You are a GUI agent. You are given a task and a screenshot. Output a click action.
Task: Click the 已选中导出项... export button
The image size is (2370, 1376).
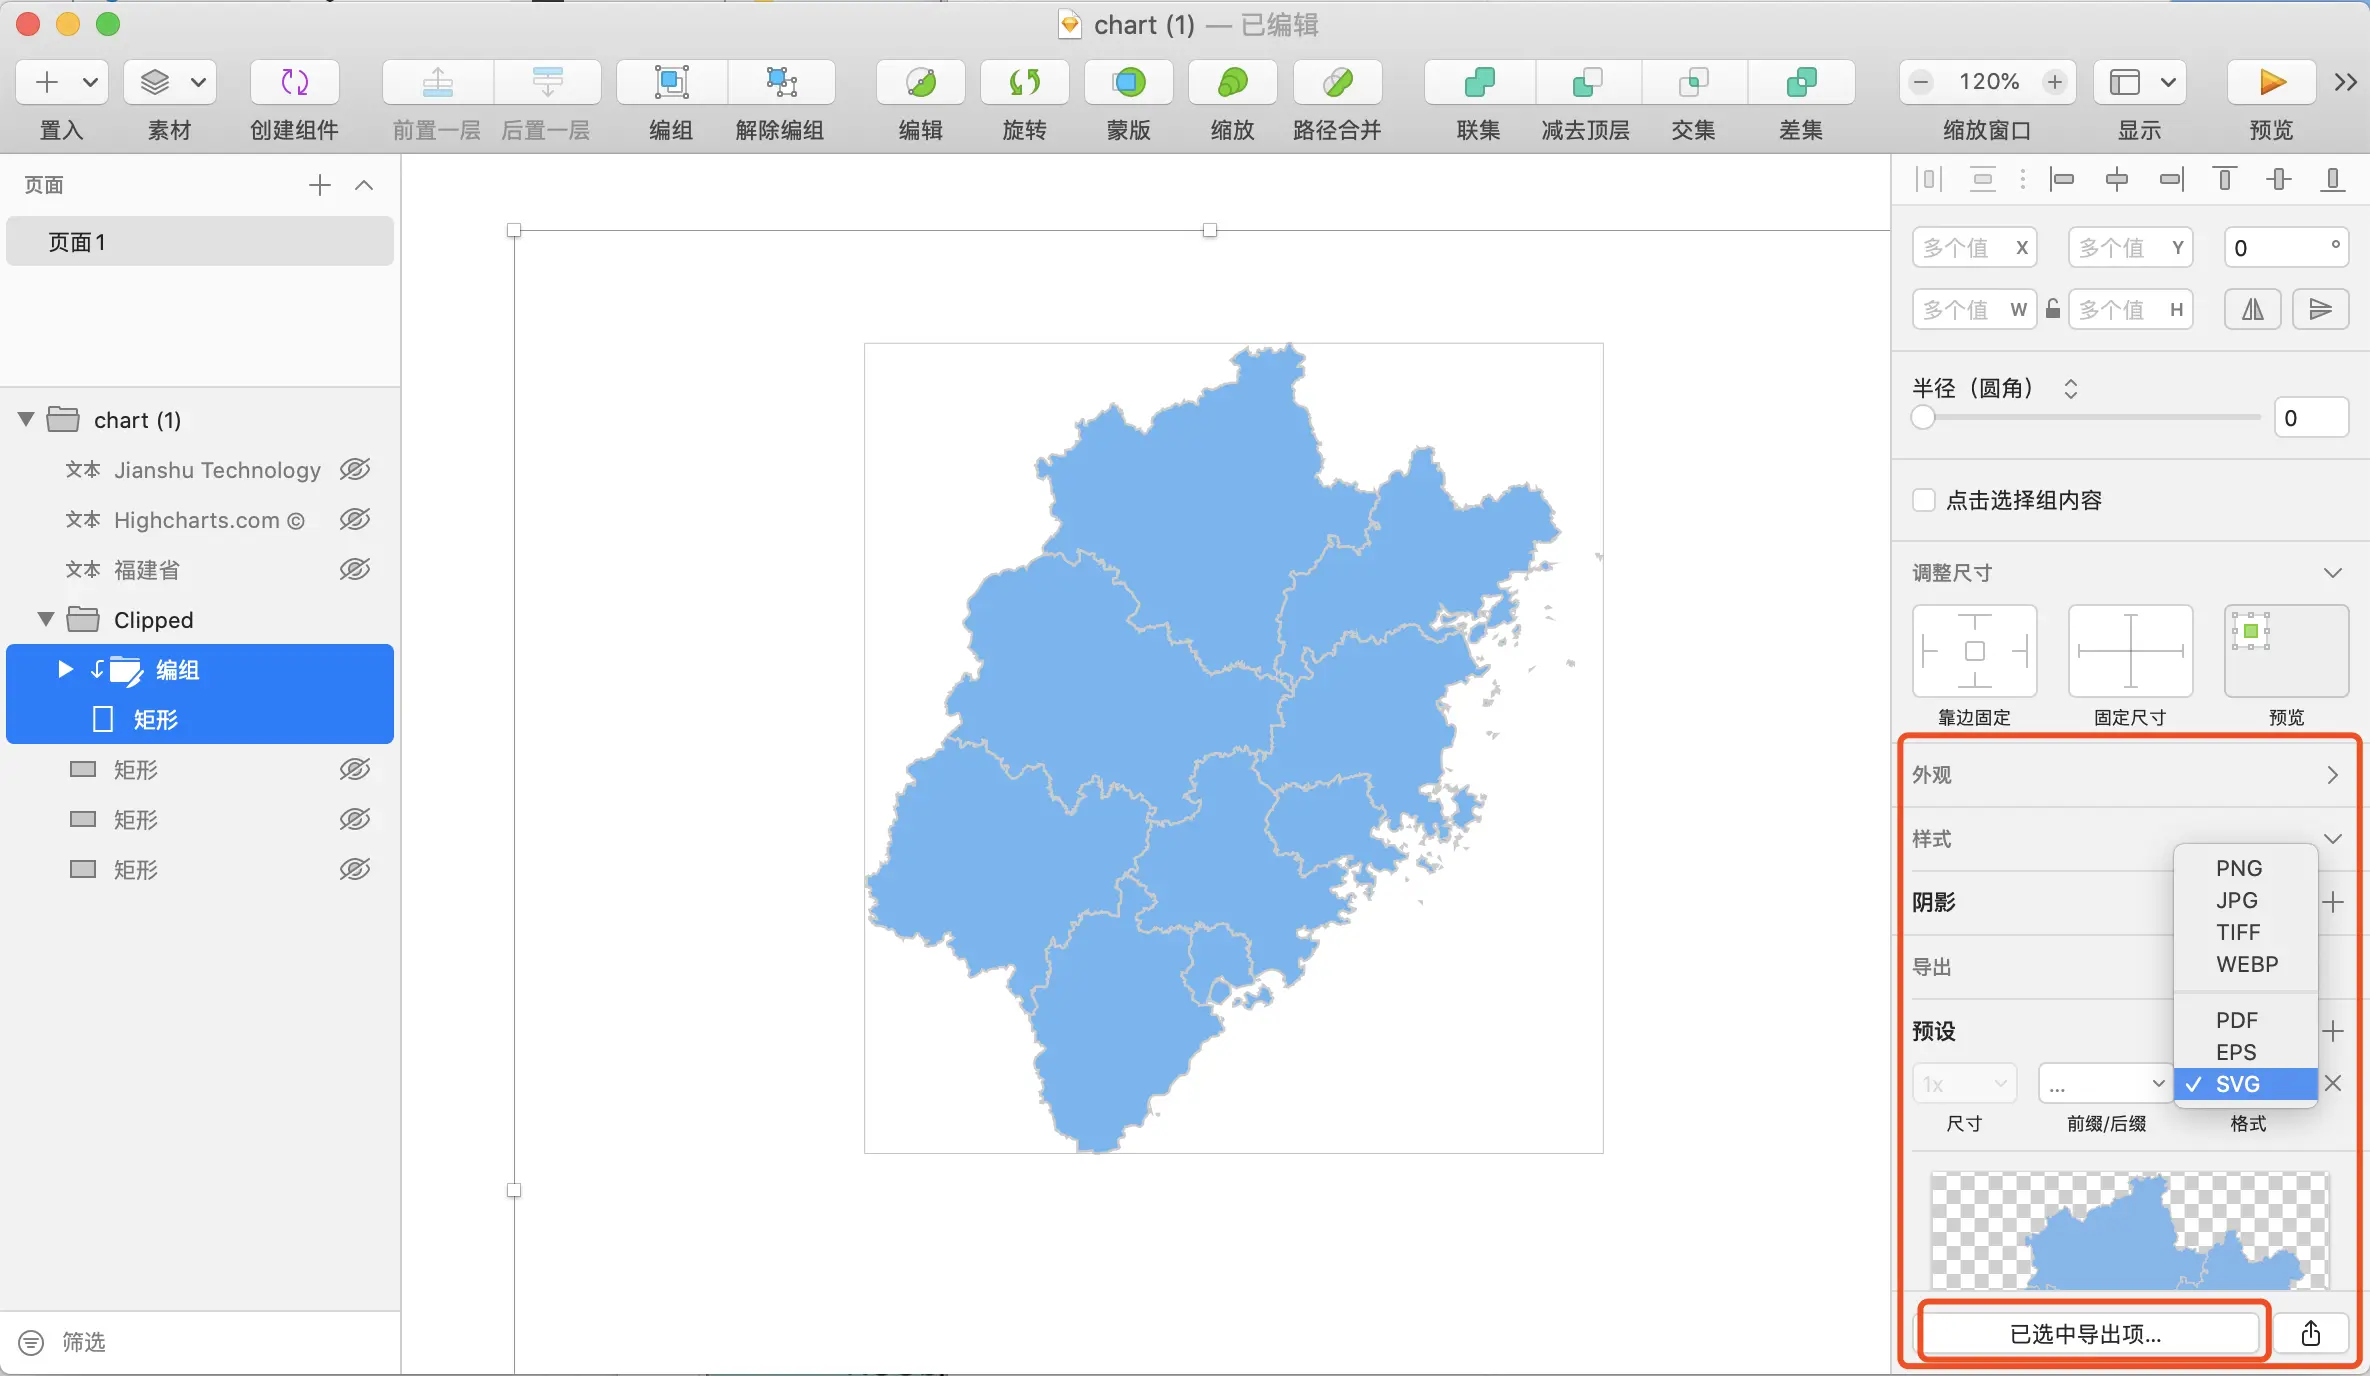pos(2086,1333)
